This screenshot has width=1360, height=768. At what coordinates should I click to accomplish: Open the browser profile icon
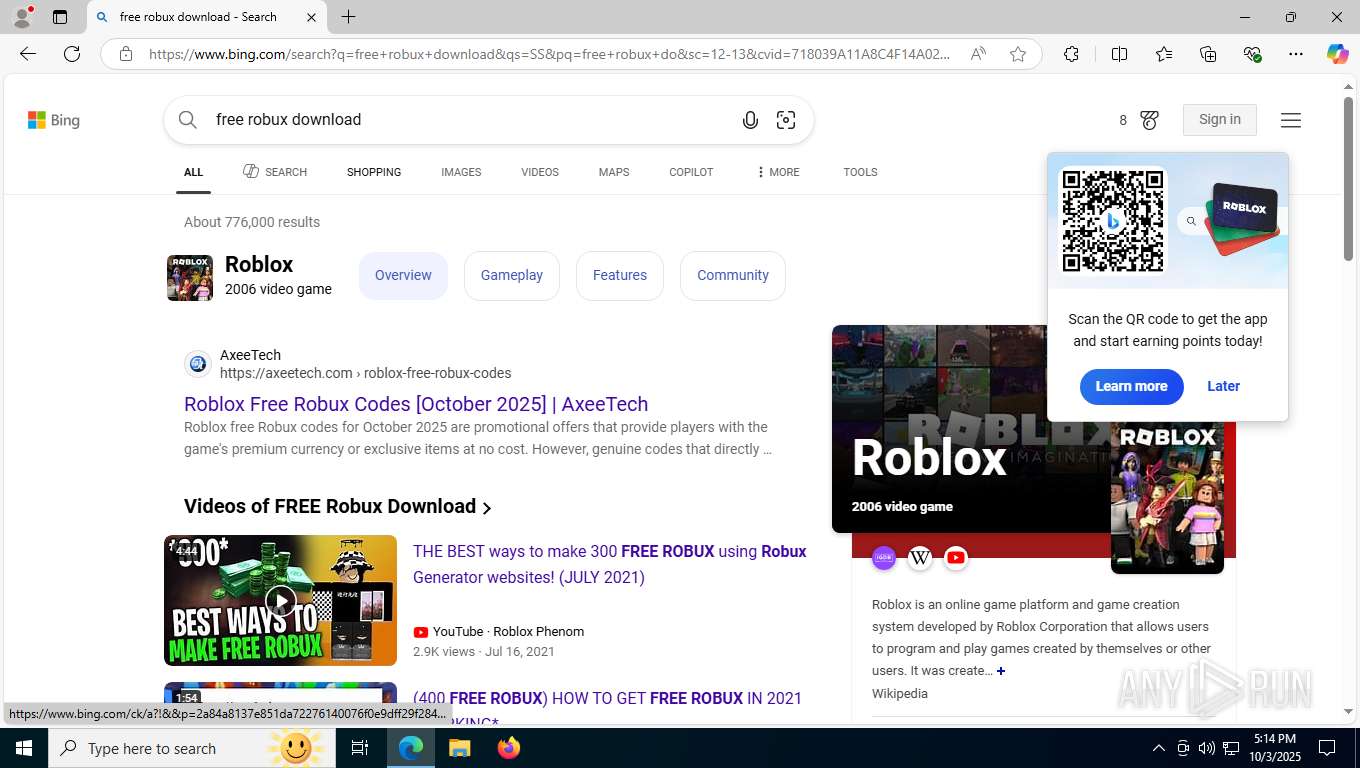22,17
